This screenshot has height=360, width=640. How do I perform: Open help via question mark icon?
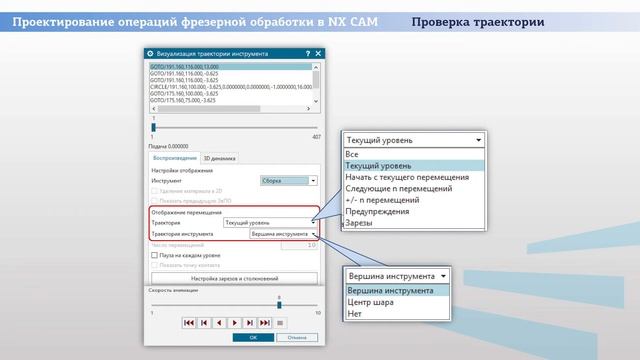click(x=308, y=53)
